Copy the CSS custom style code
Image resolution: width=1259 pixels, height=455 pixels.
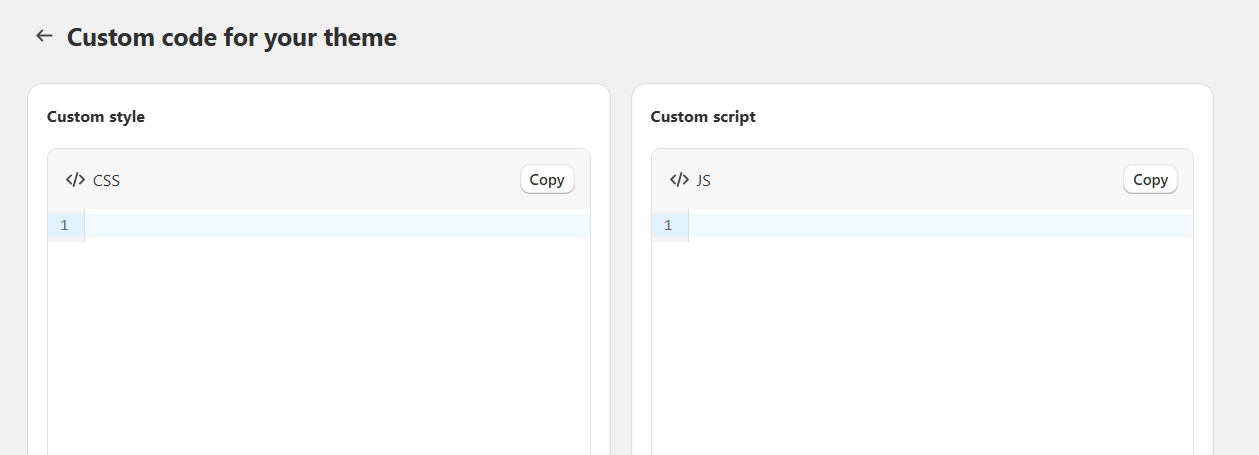[x=547, y=180]
